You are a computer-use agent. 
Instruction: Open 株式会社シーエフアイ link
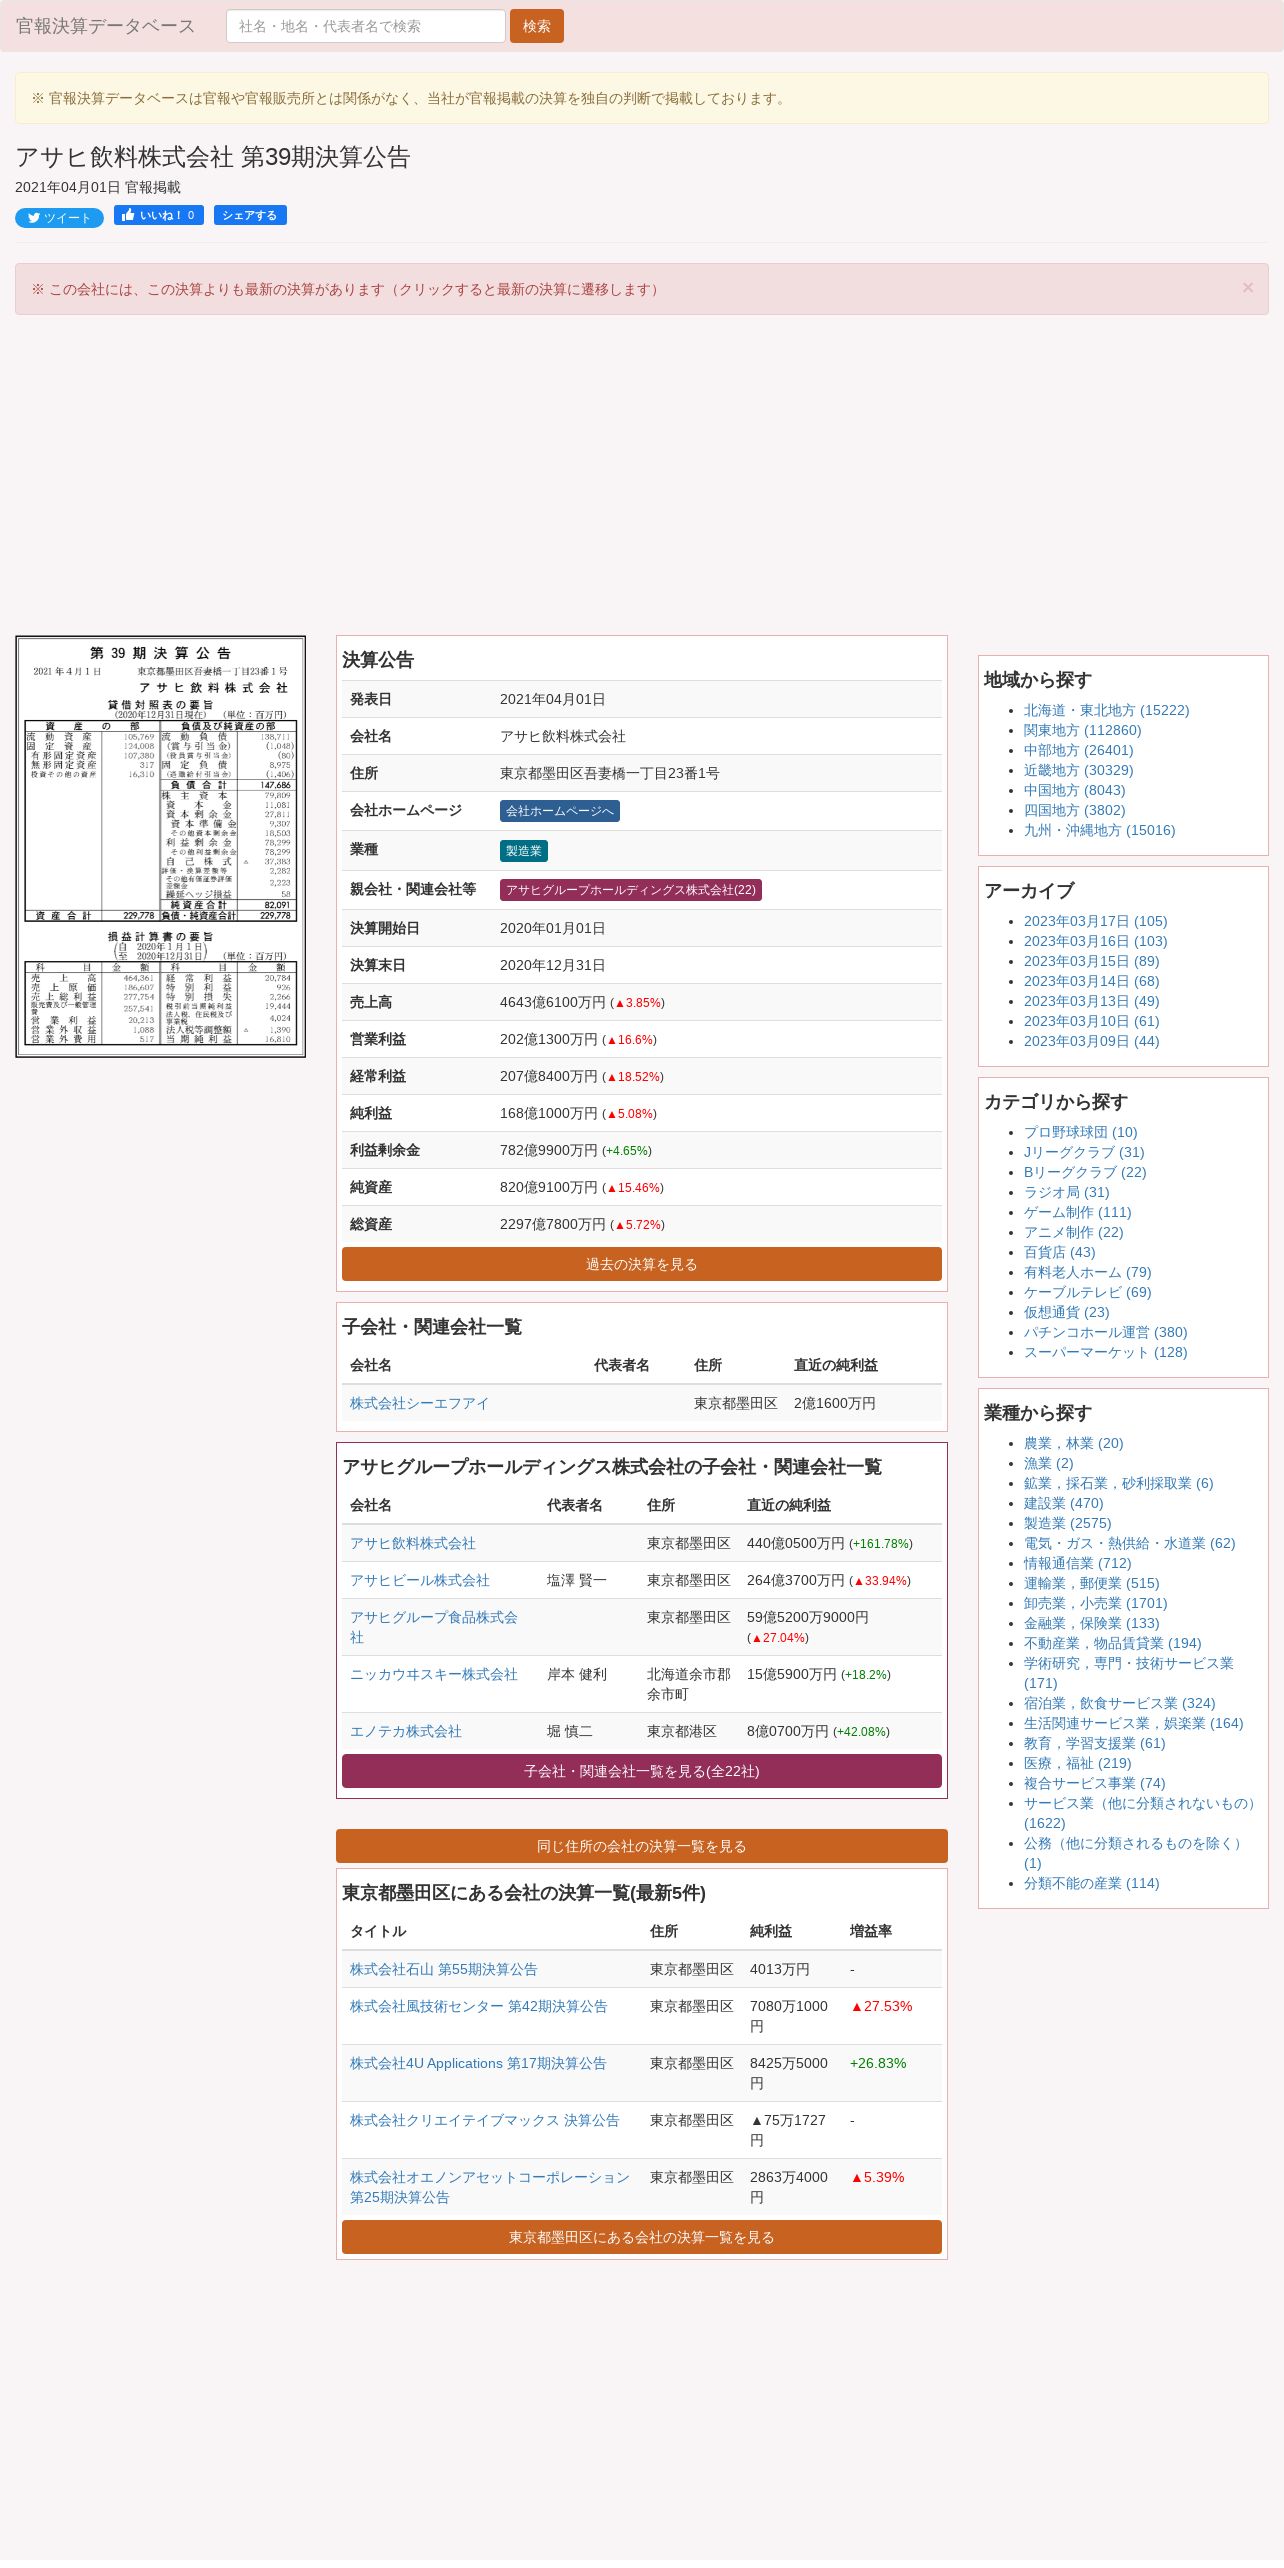pyautogui.click(x=419, y=1403)
